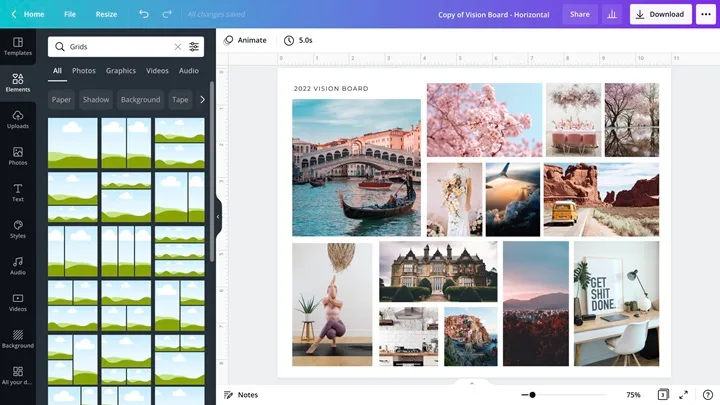Click the elements panel scrollbar
720x405 pixels.
click(x=212, y=172)
